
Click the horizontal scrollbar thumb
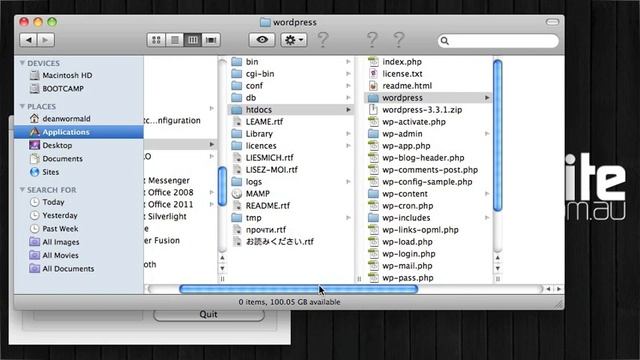click(x=298, y=289)
